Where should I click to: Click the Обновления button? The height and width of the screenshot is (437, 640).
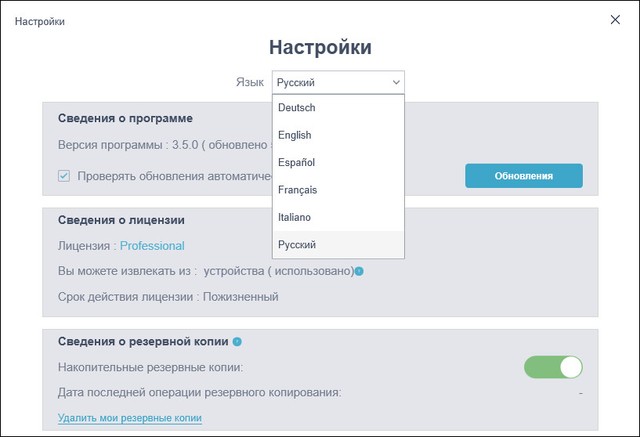(524, 176)
